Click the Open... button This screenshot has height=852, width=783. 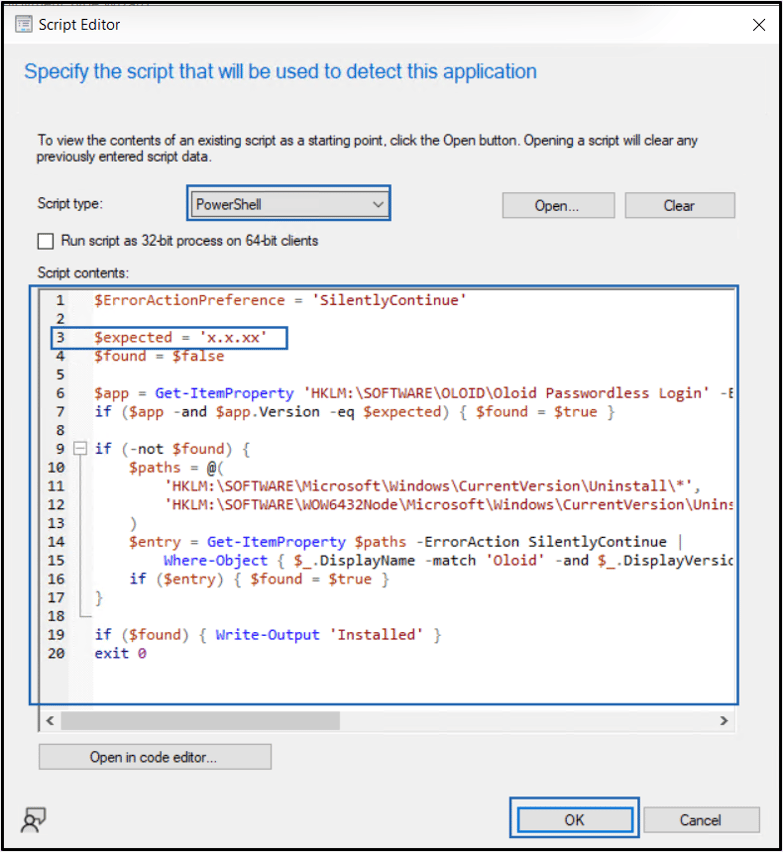coord(558,206)
